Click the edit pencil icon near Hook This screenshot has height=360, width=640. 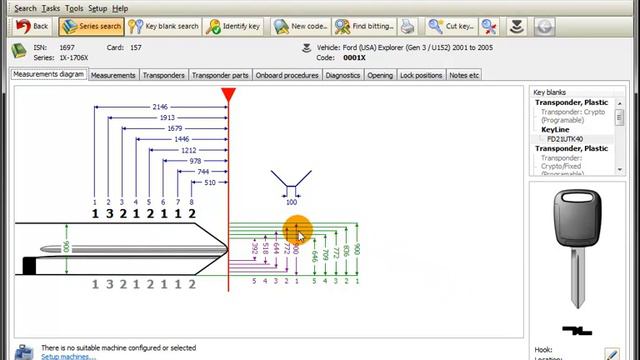coord(611,354)
